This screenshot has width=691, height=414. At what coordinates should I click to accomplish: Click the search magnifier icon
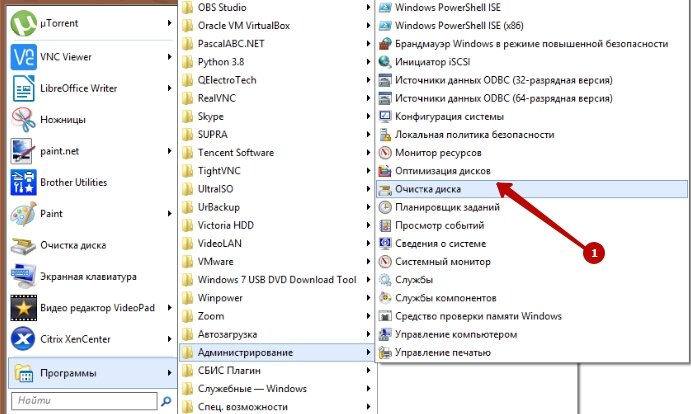(x=166, y=401)
